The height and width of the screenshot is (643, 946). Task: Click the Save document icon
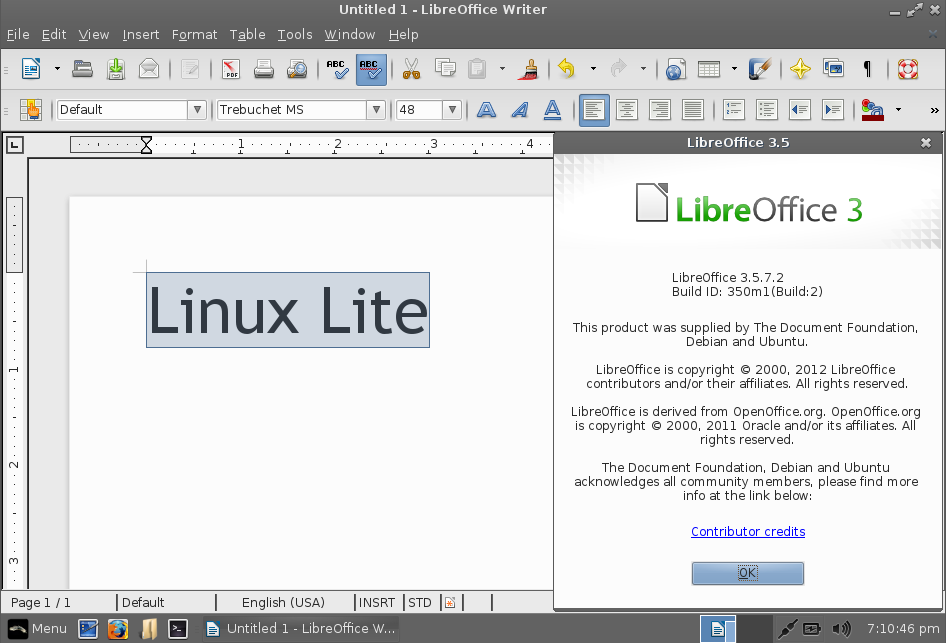click(x=116, y=69)
